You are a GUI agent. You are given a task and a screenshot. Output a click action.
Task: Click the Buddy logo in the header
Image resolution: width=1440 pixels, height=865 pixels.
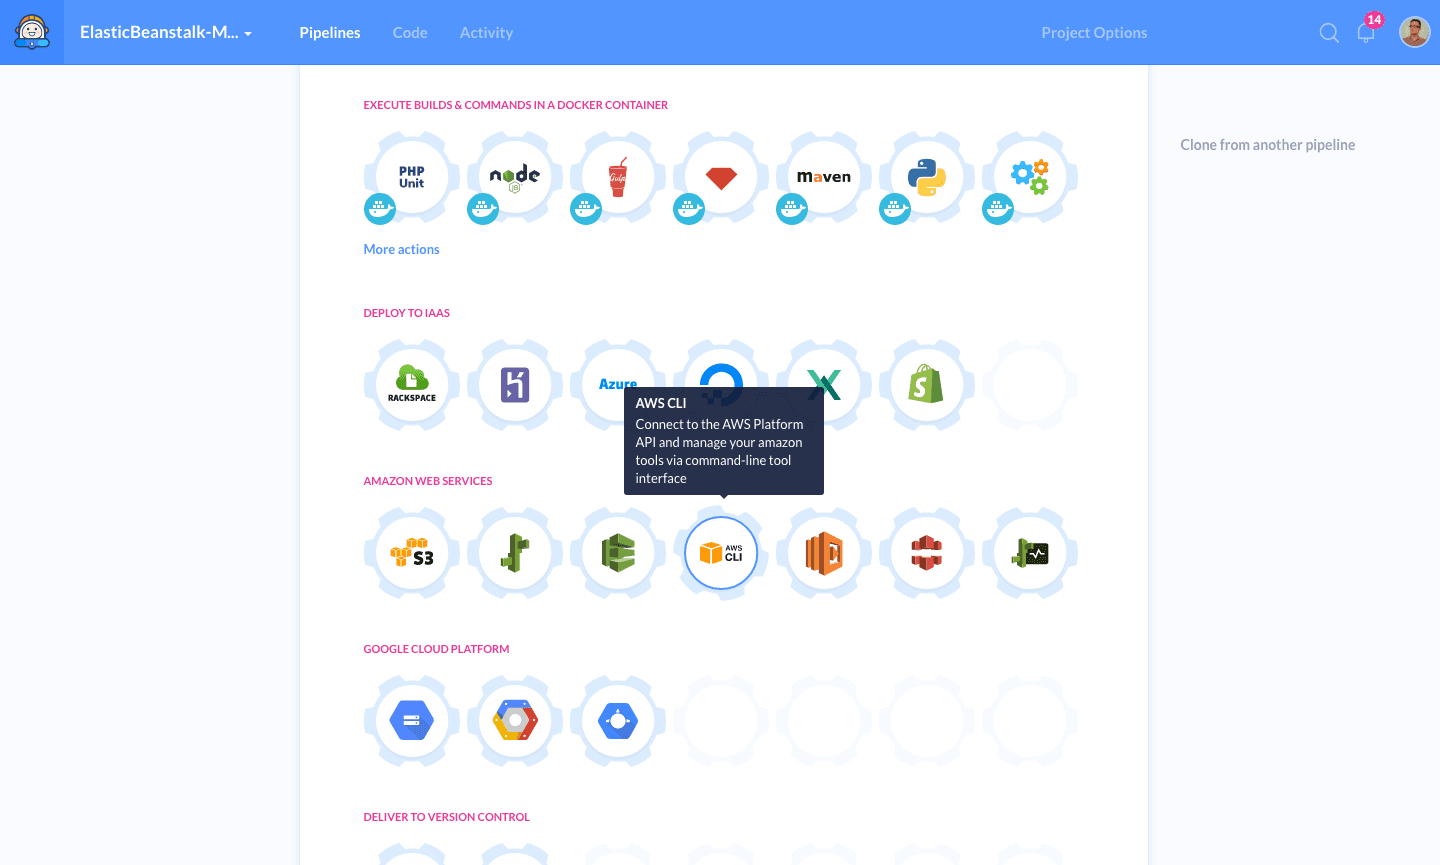point(32,32)
